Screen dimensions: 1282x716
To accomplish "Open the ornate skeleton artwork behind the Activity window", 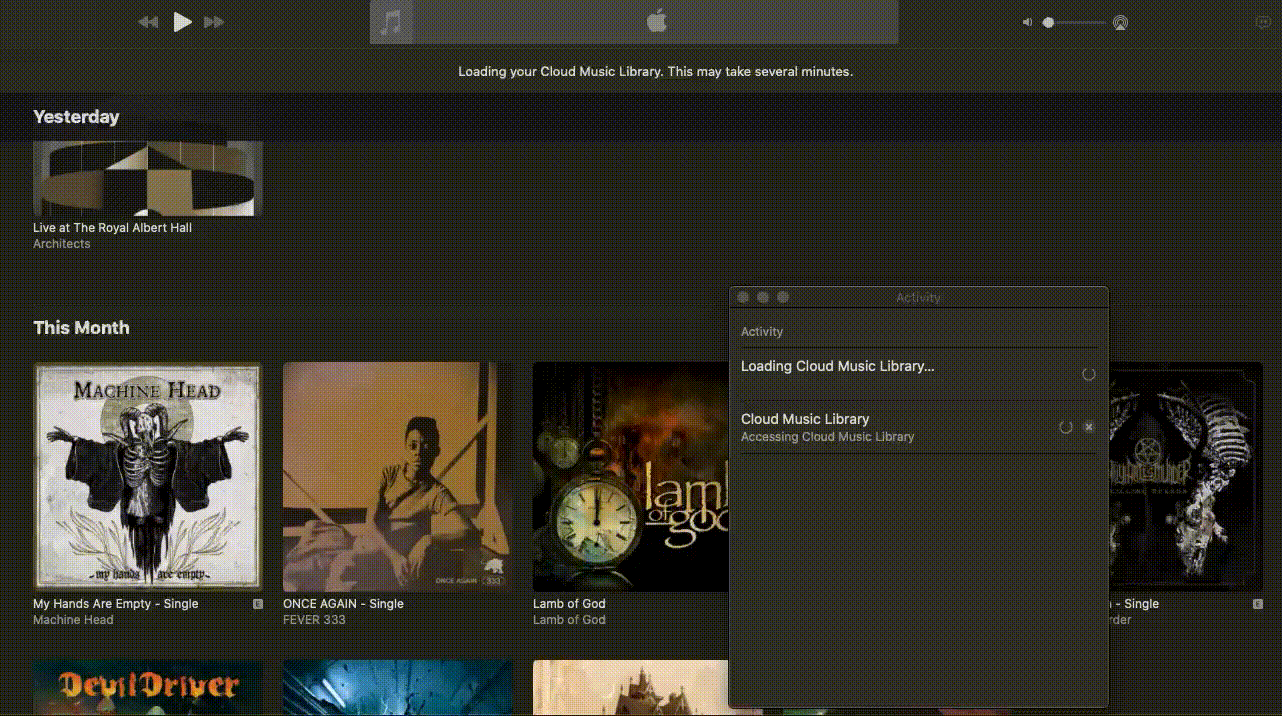I will pyautogui.click(x=1185, y=476).
